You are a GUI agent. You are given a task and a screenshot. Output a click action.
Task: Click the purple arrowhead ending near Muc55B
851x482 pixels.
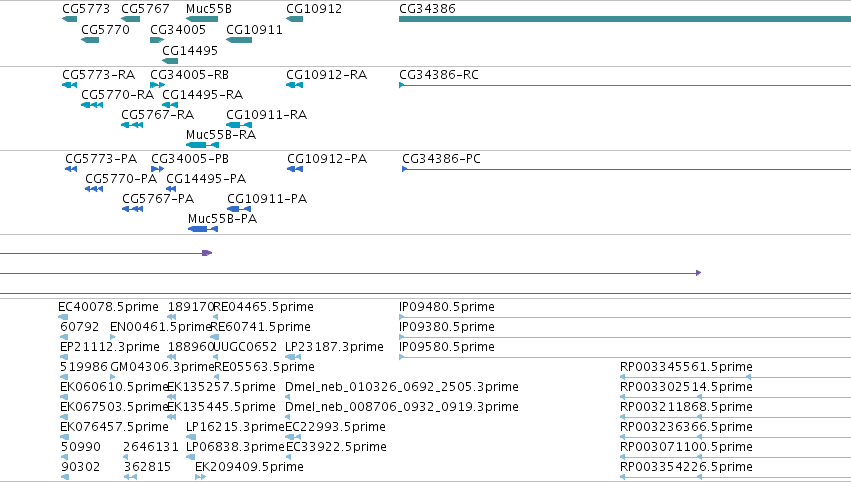tap(207, 253)
